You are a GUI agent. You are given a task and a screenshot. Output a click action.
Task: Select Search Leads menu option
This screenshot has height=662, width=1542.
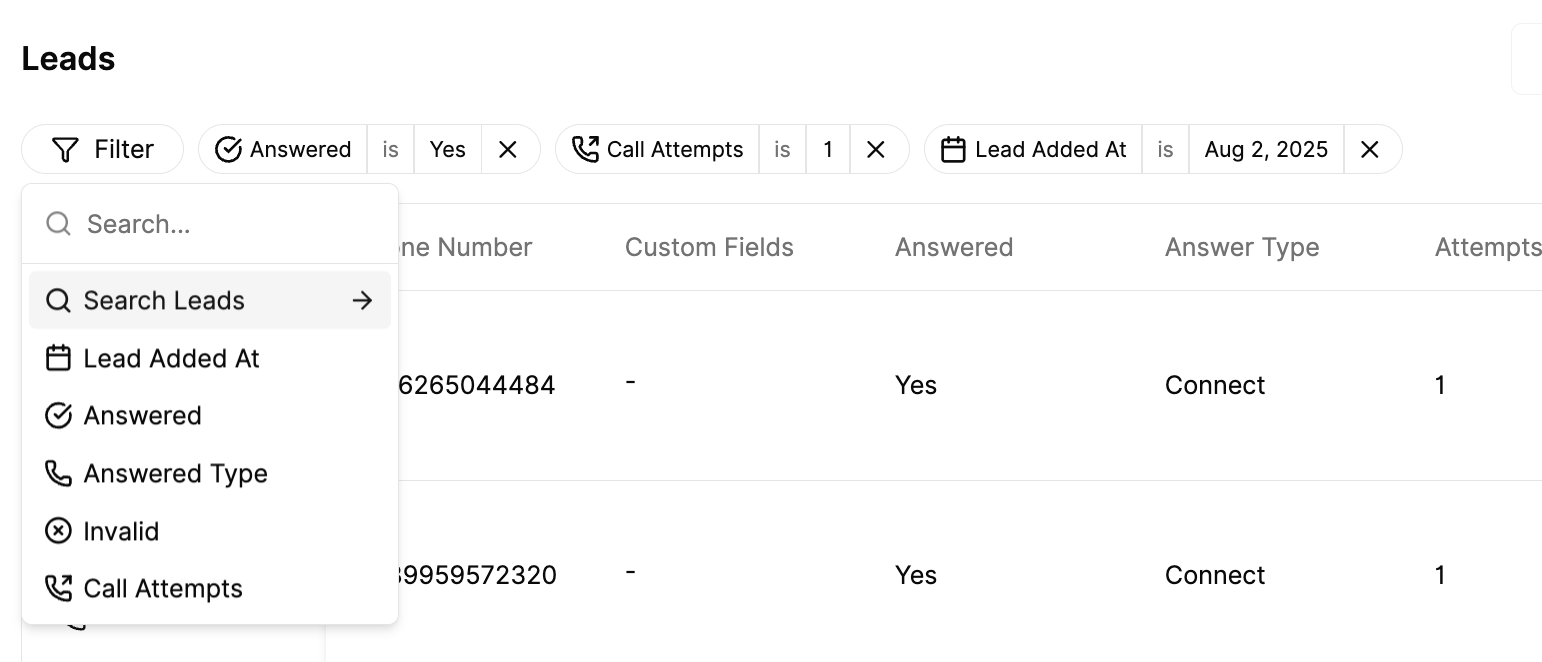[x=165, y=301]
